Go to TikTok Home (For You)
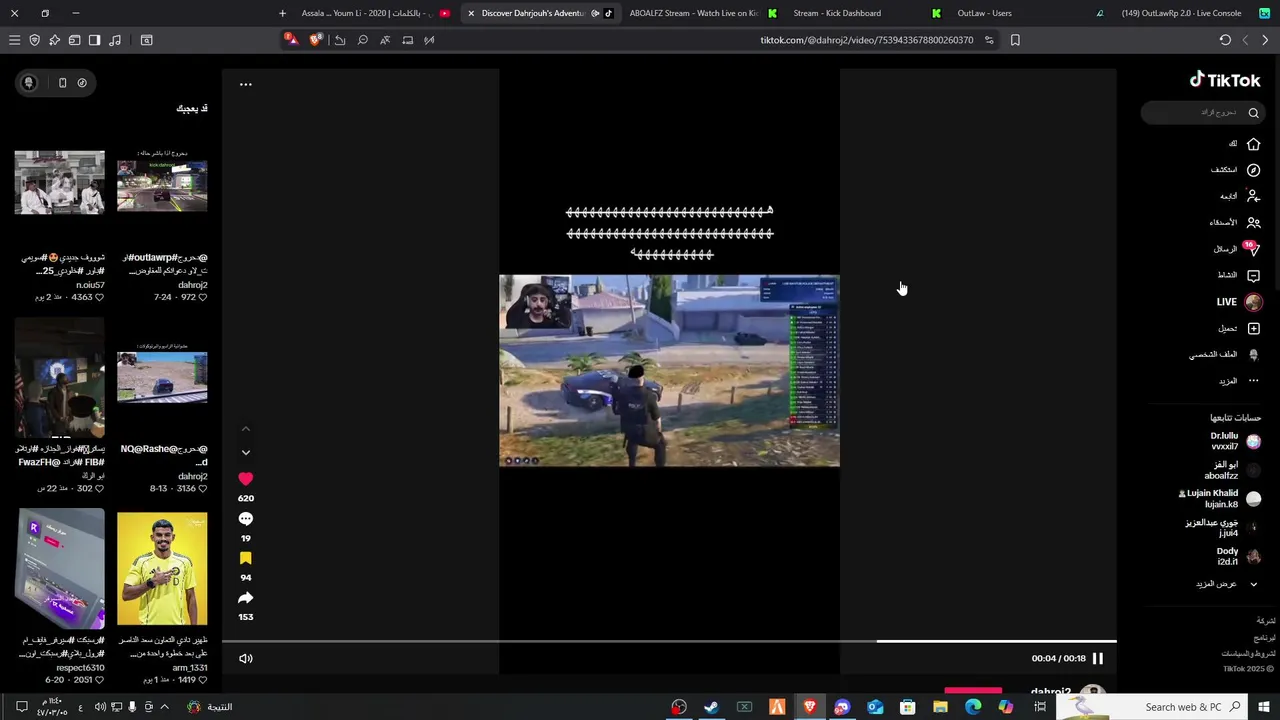Image resolution: width=1280 pixels, height=720 pixels. pyautogui.click(x=1244, y=144)
